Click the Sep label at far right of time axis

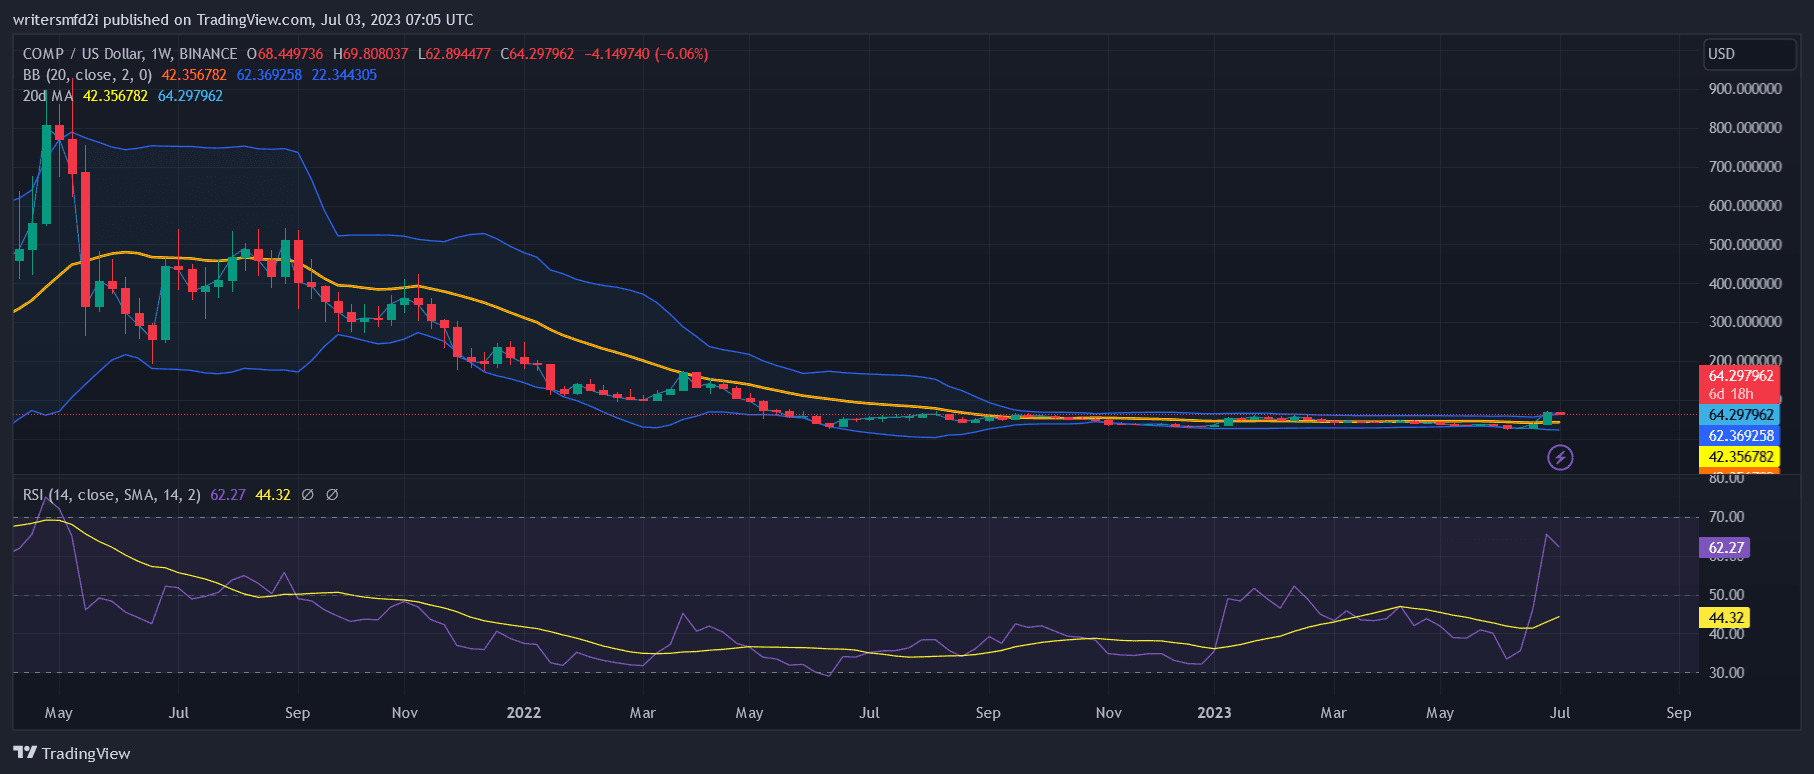[x=1678, y=713]
